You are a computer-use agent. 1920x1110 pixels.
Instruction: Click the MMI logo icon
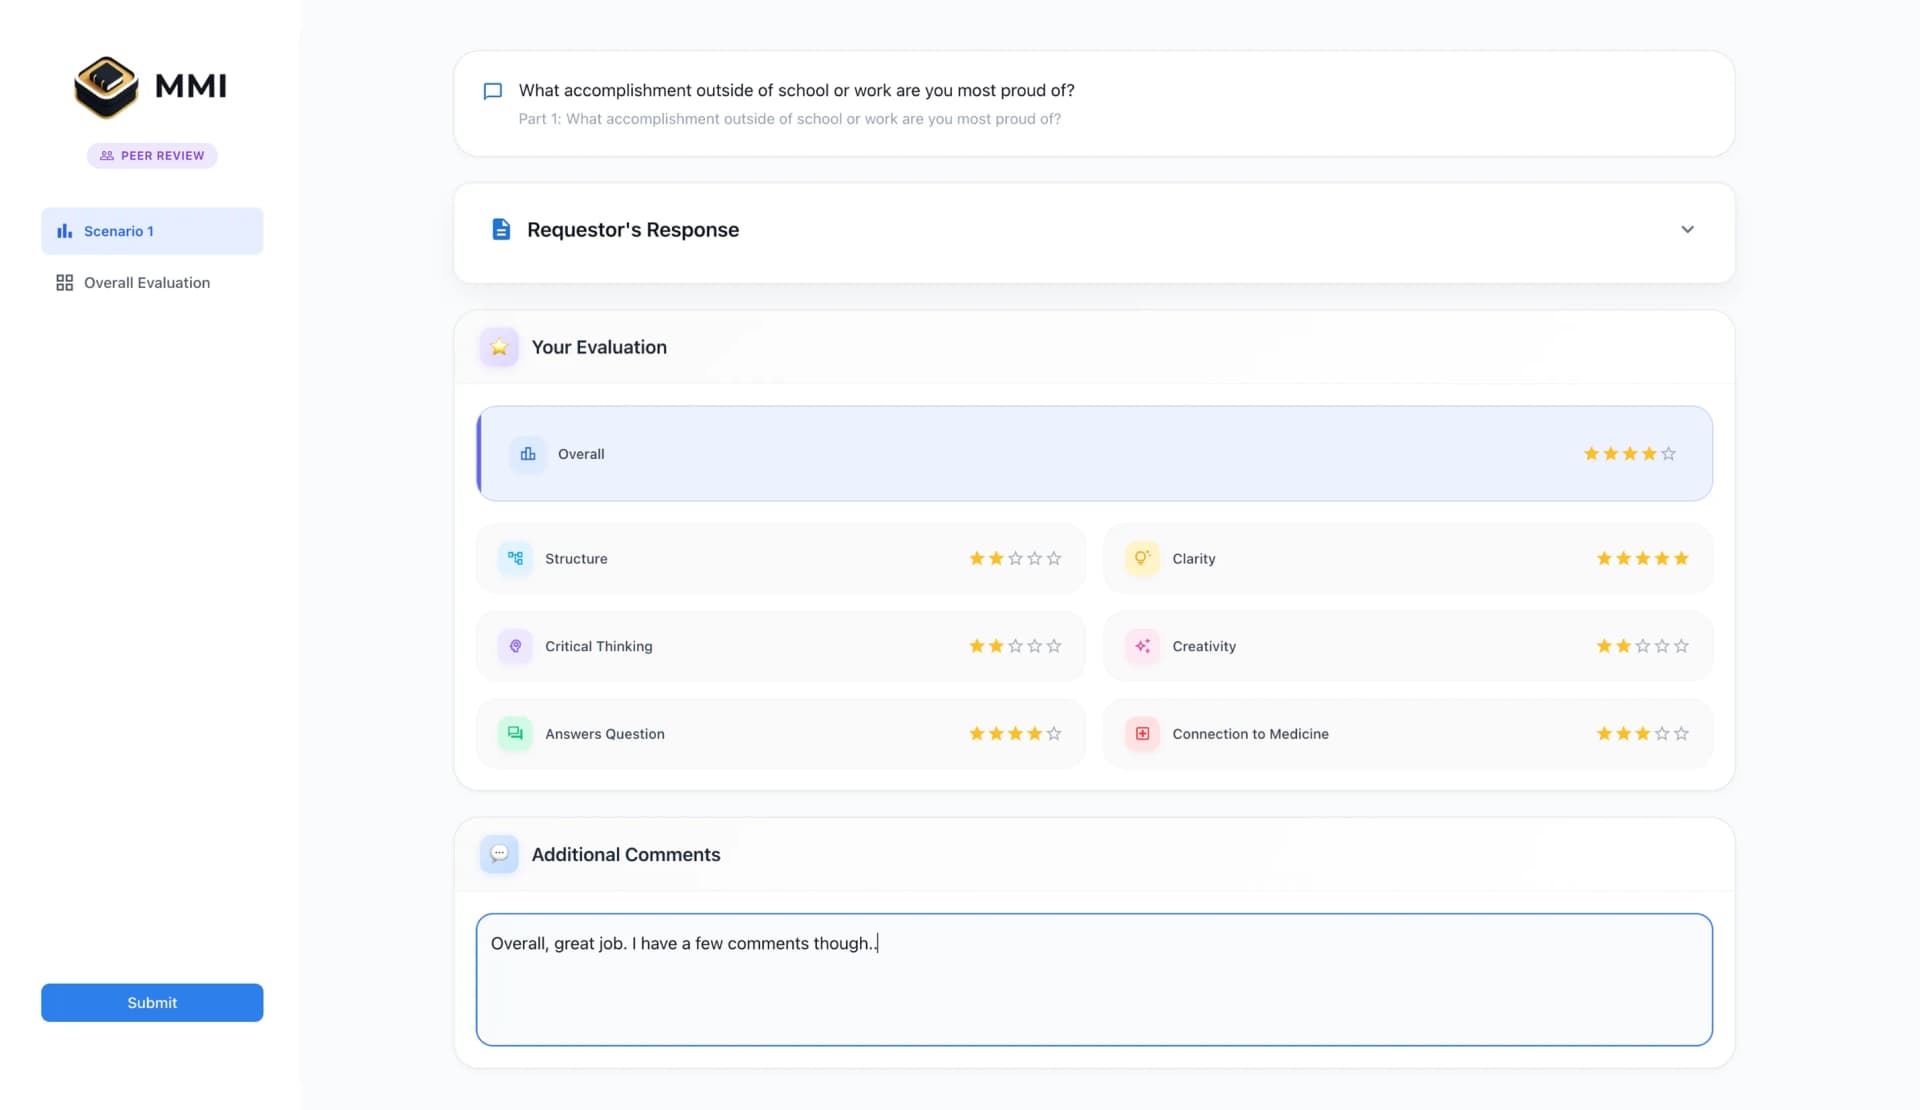tap(106, 87)
